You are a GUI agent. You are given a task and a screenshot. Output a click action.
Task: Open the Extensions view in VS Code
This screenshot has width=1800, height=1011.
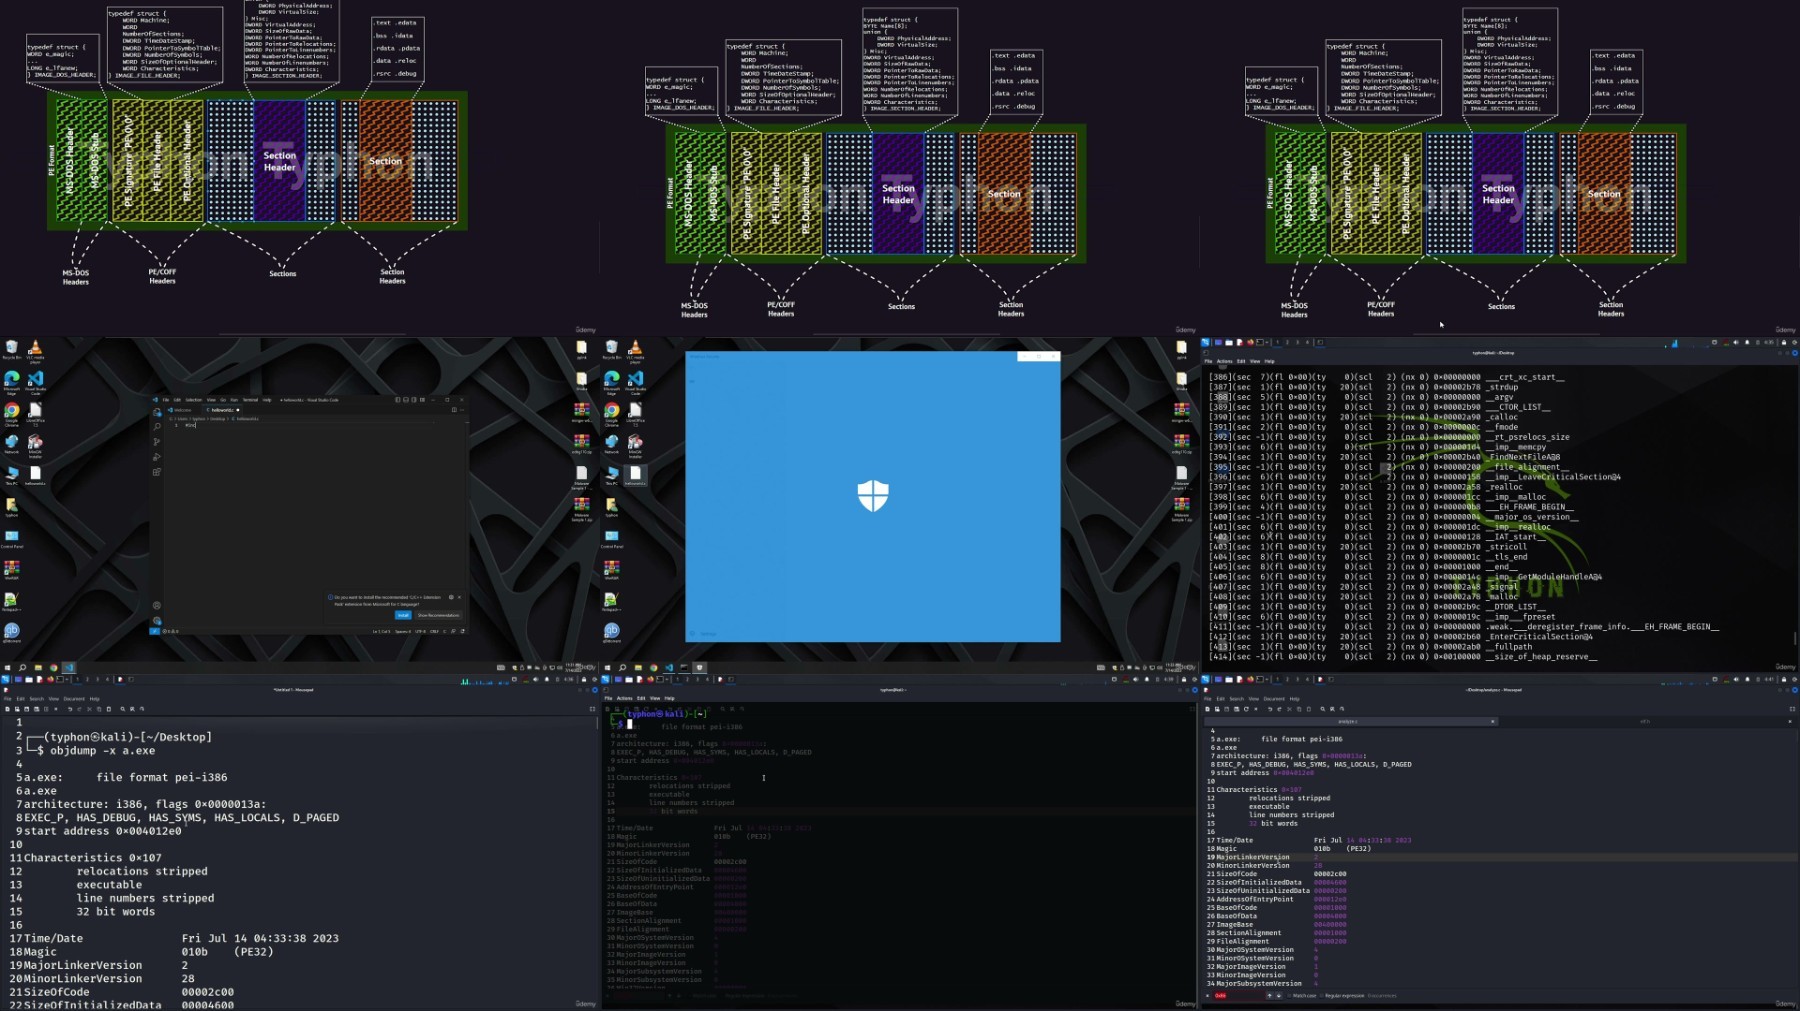click(x=156, y=472)
